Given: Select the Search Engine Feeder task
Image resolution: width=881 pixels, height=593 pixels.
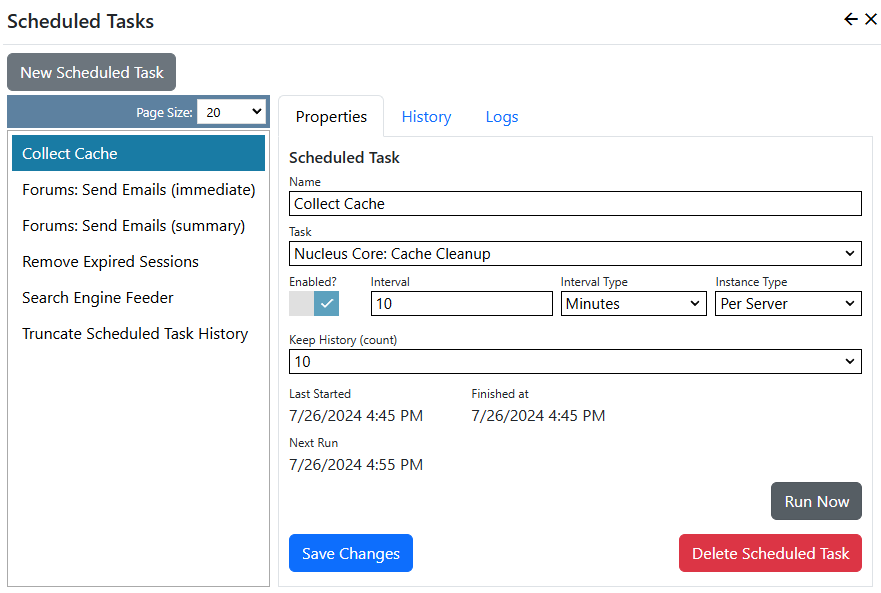Looking at the screenshot, I should coord(97,297).
